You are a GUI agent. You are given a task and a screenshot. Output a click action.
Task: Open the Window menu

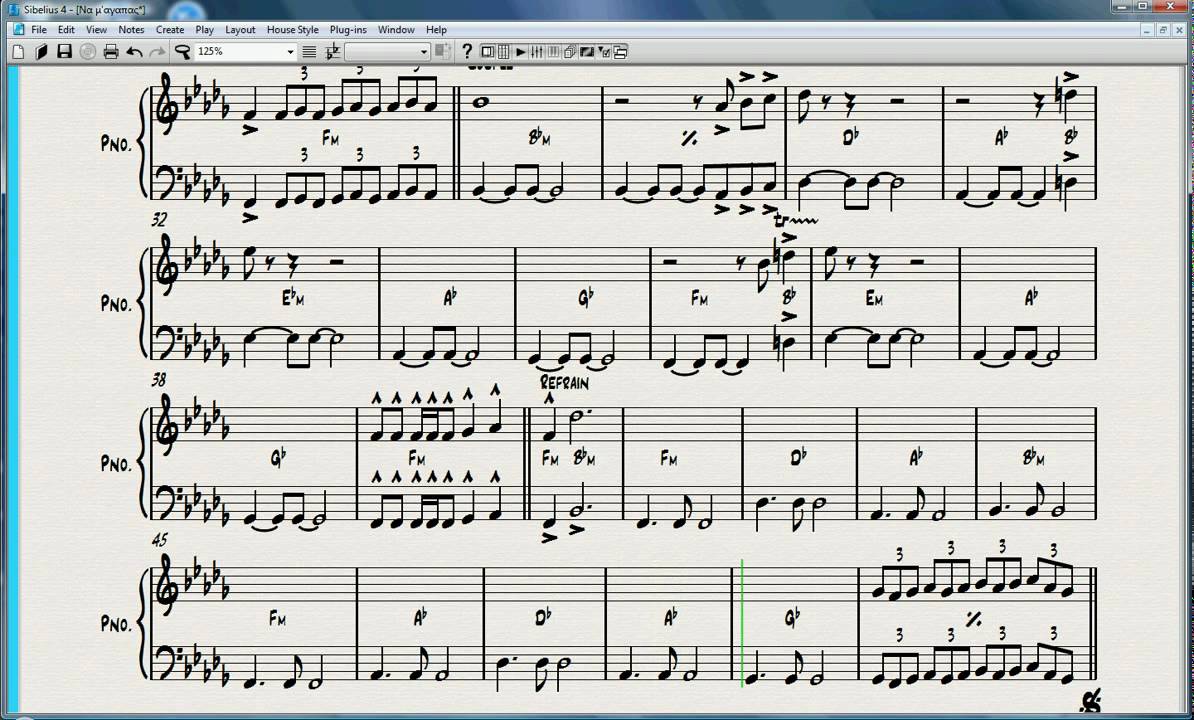396,30
